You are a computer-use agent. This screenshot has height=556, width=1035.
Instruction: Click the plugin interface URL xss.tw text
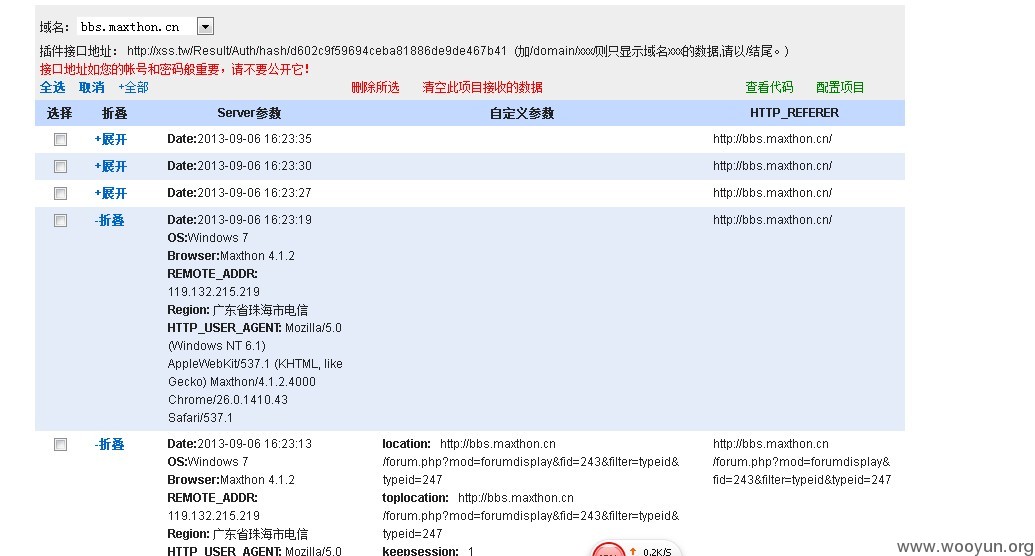(x=317, y=51)
